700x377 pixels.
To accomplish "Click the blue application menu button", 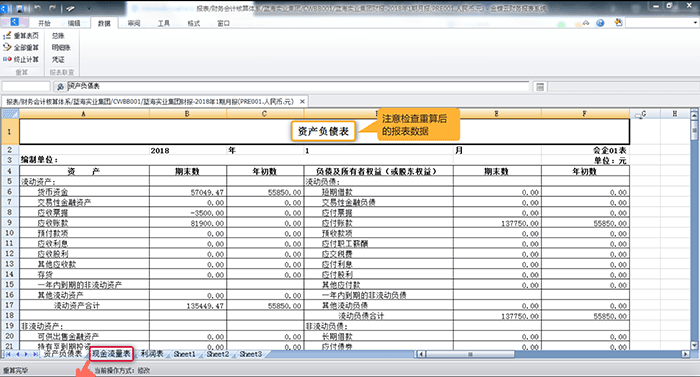I will (14, 22).
